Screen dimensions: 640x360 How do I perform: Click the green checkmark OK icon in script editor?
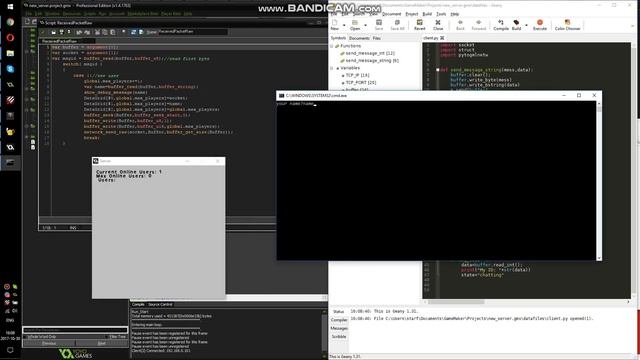tap(43, 32)
